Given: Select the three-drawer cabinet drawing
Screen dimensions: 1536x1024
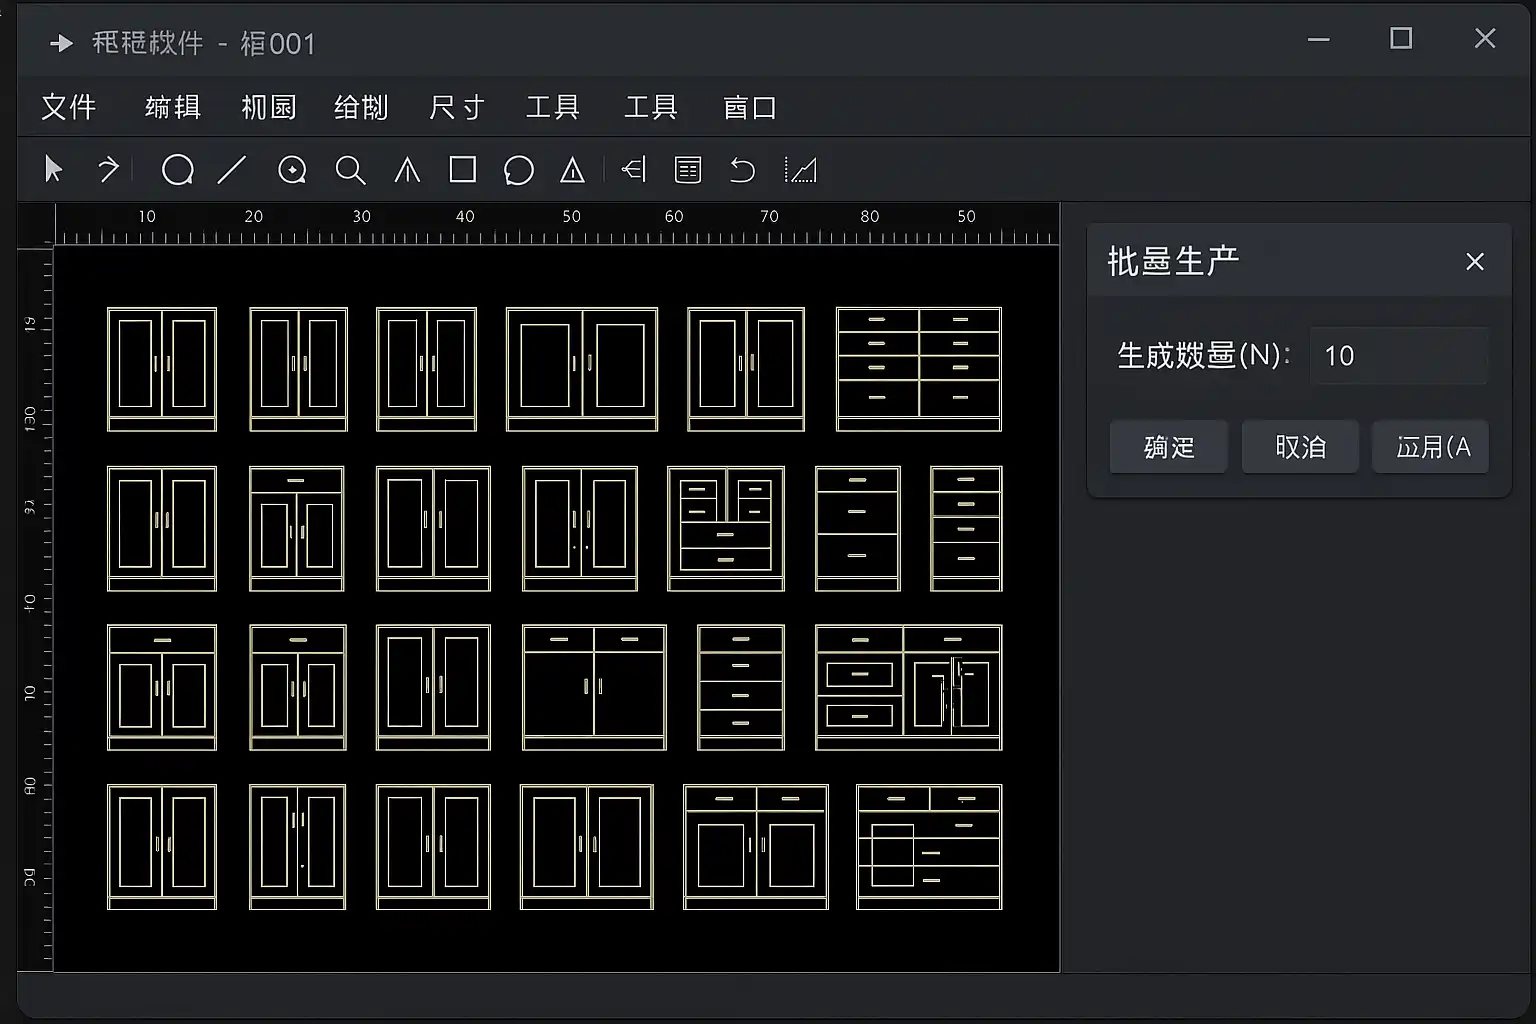Looking at the screenshot, I should click(x=858, y=528).
